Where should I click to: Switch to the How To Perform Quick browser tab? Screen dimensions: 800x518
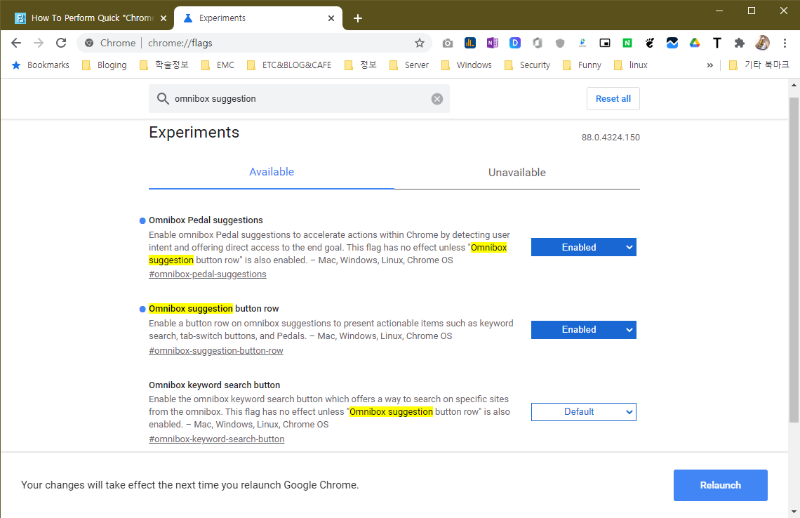[x=86, y=18]
